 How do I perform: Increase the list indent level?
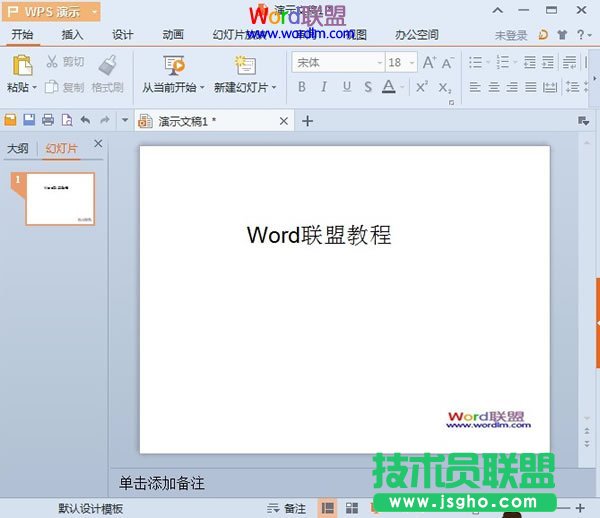tap(548, 62)
